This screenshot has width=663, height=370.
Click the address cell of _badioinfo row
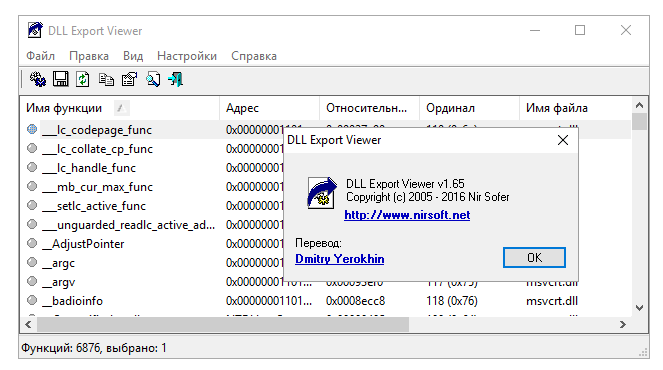tap(269, 301)
